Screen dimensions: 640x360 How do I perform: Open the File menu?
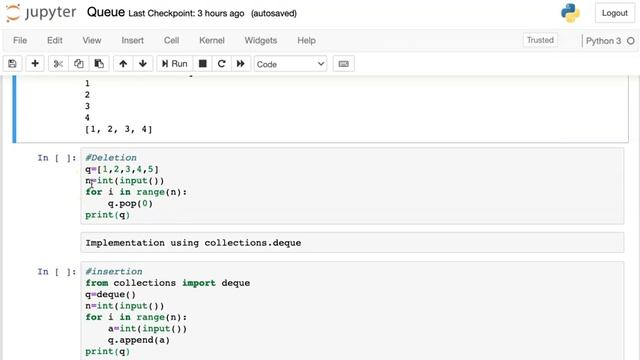[20, 40]
